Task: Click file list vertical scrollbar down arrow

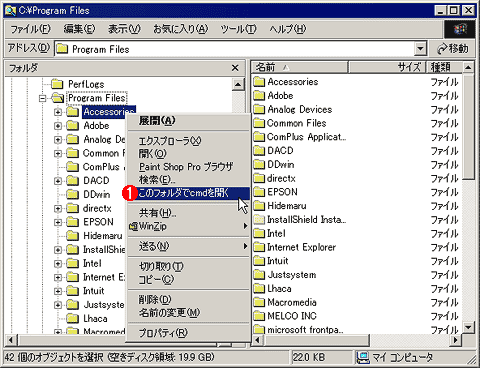Action: (468, 327)
